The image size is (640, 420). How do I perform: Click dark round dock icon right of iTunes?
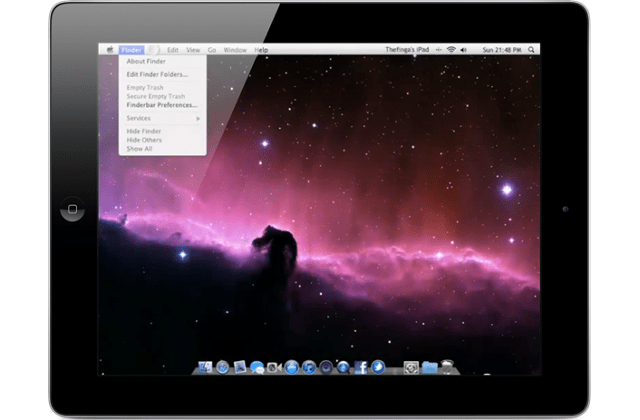click(x=326, y=367)
